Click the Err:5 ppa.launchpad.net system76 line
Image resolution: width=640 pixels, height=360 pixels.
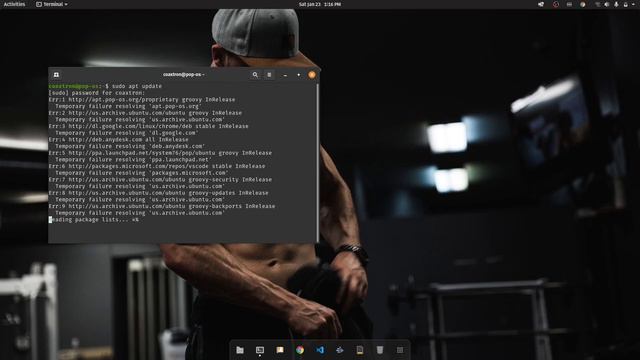pos(160,153)
